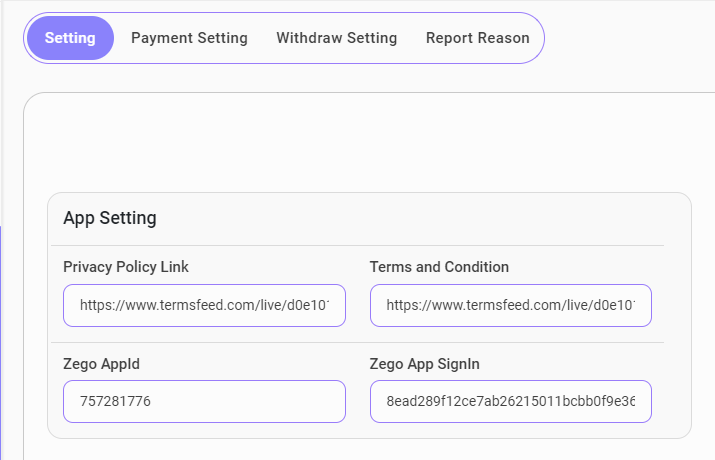The height and width of the screenshot is (460, 715).
Task: Click blank area below Zego AppId field
Action: pos(204,430)
